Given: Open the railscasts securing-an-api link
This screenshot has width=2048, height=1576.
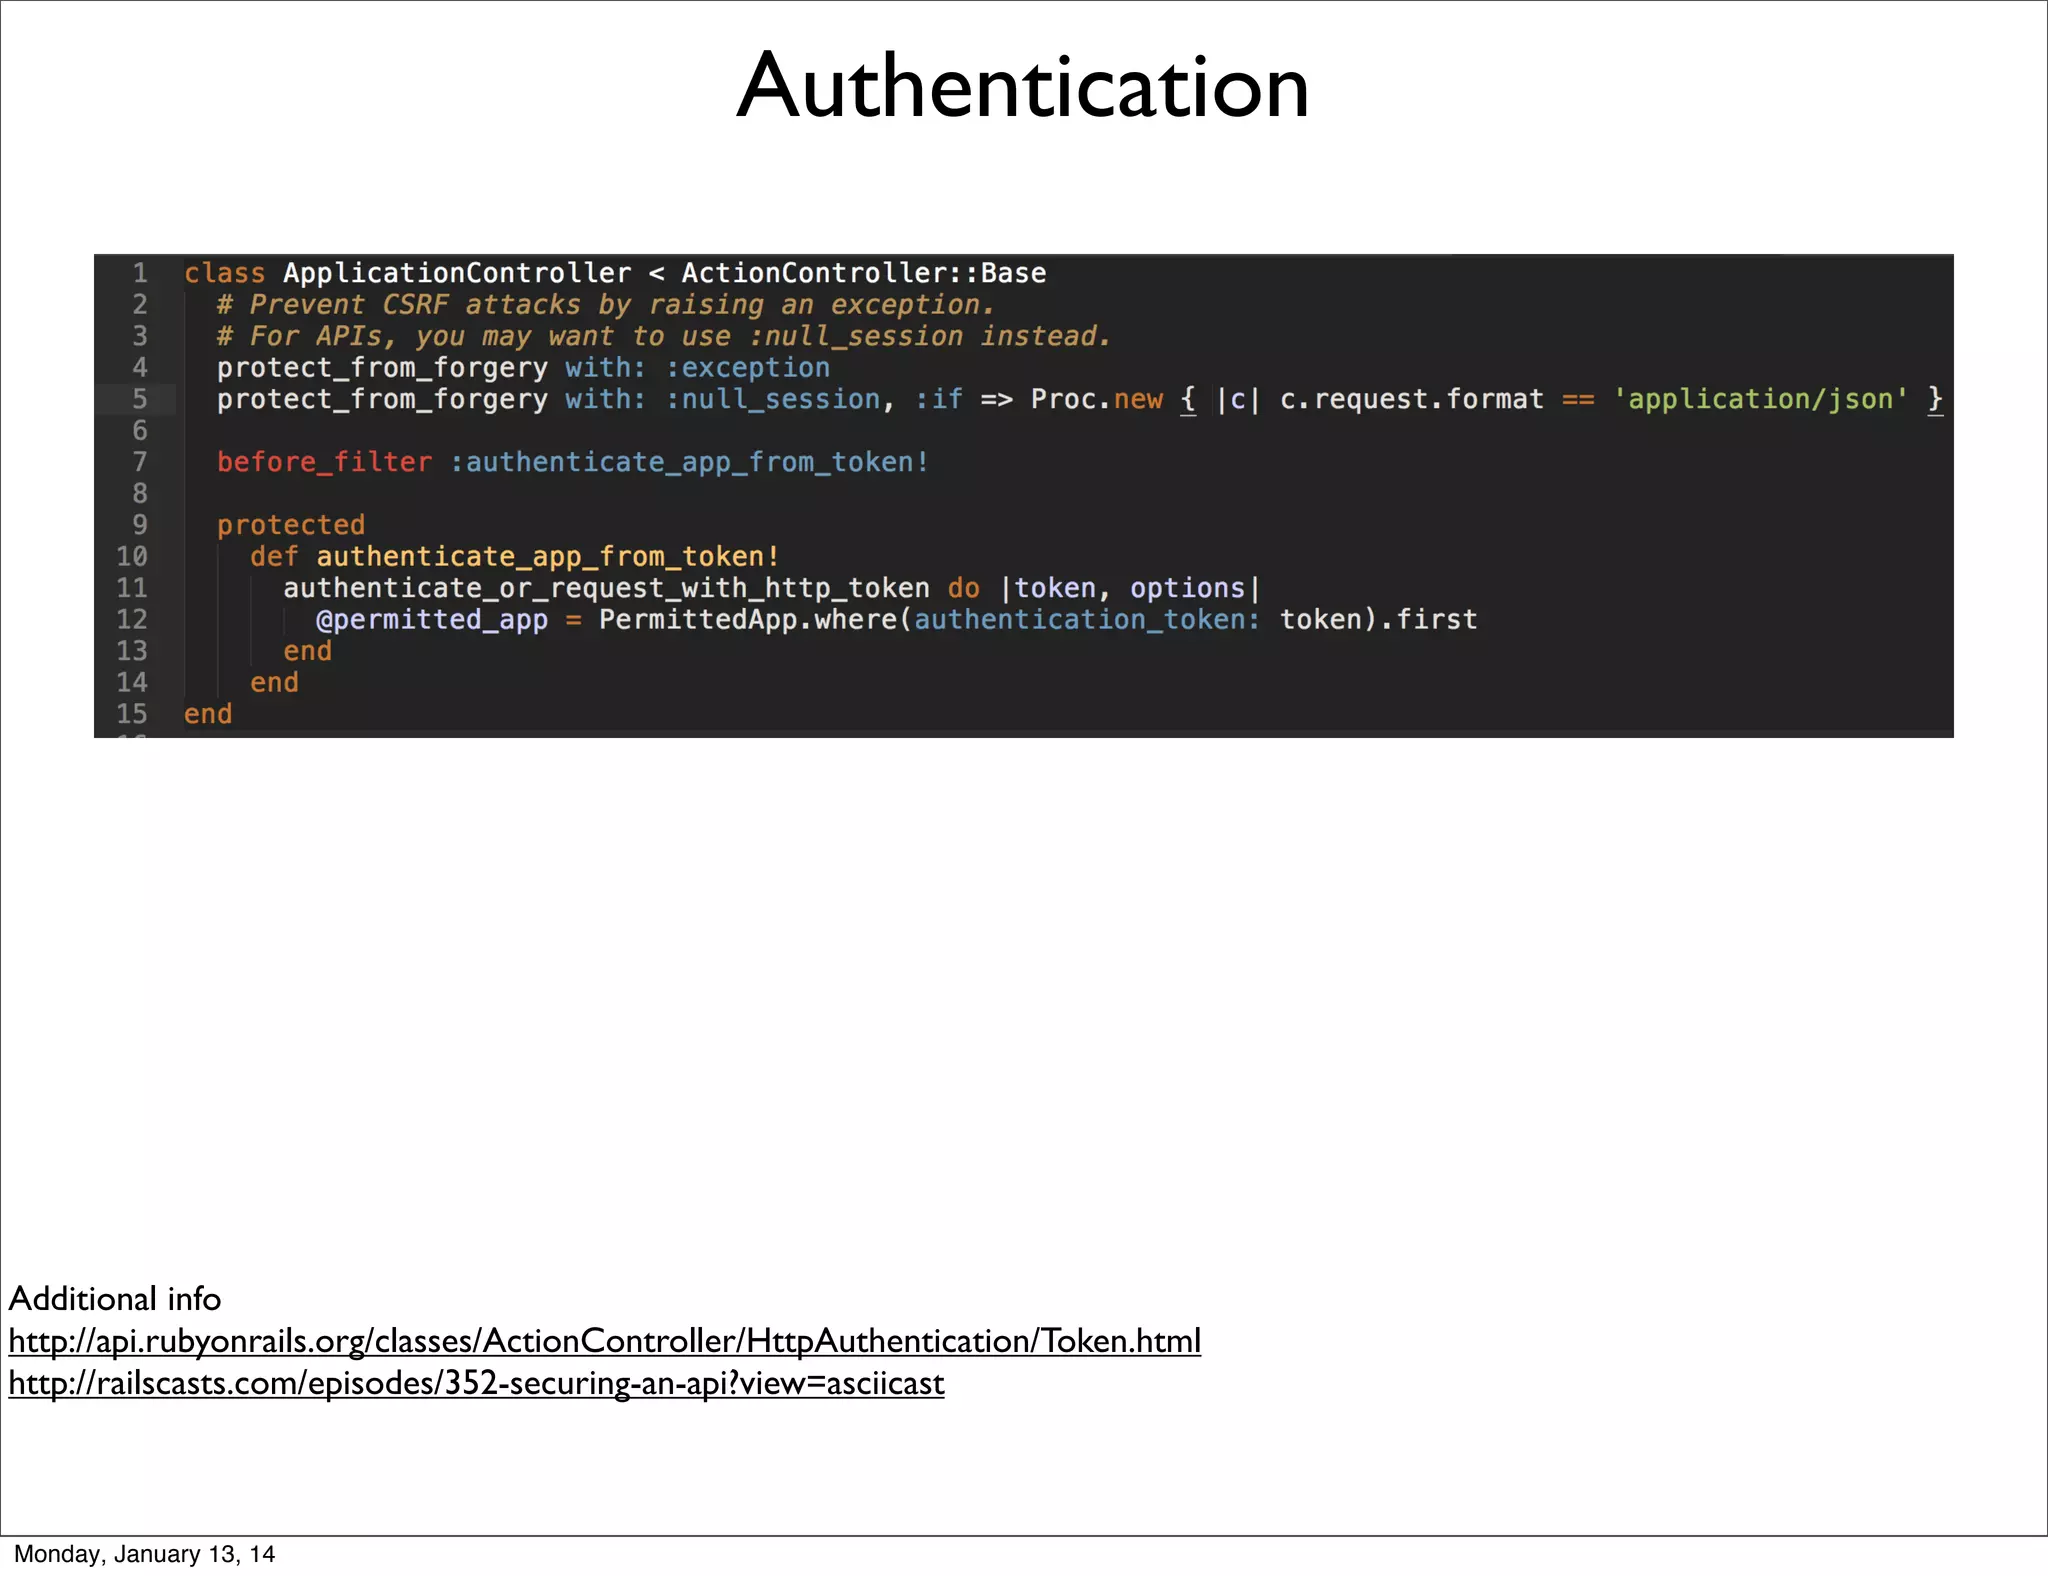Looking at the screenshot, I should [476, 1382].
